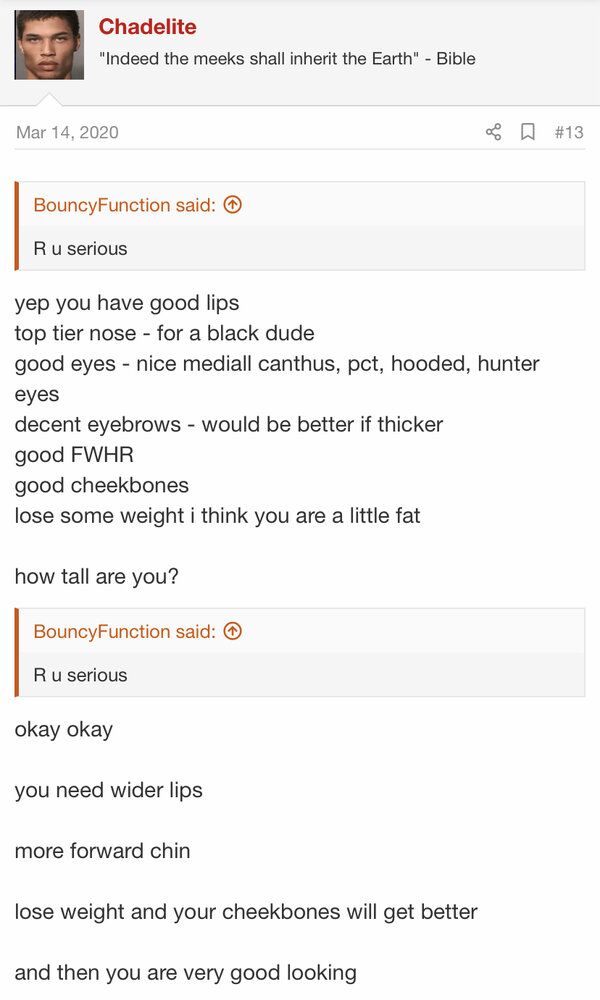
Task: Click the line 'you need wider lips'
Action: pyautogui.click(x=108, y=790)
